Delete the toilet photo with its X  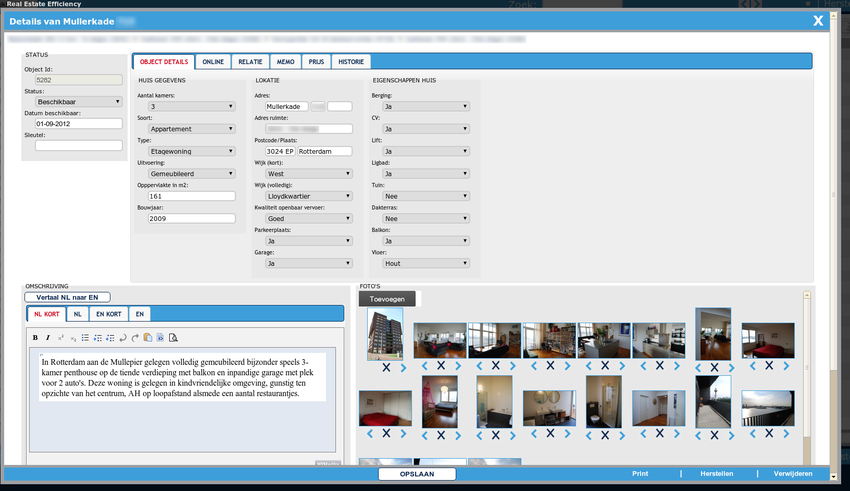click(605, 435)
